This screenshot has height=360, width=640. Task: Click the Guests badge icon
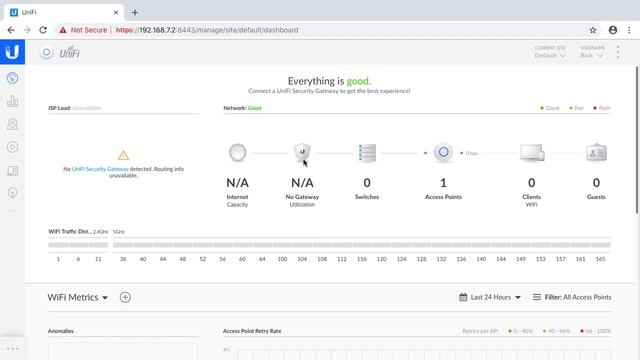596,153
